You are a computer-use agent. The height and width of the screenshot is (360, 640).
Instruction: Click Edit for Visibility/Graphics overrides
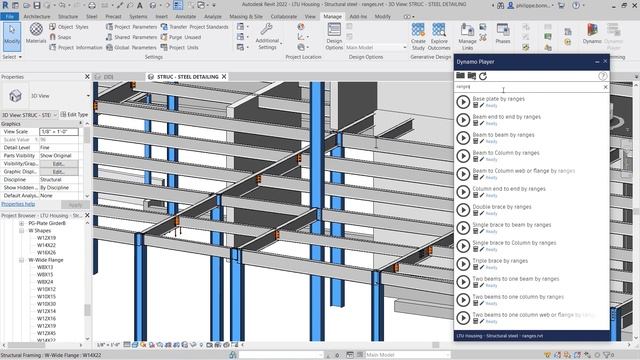tap(59, 164)
